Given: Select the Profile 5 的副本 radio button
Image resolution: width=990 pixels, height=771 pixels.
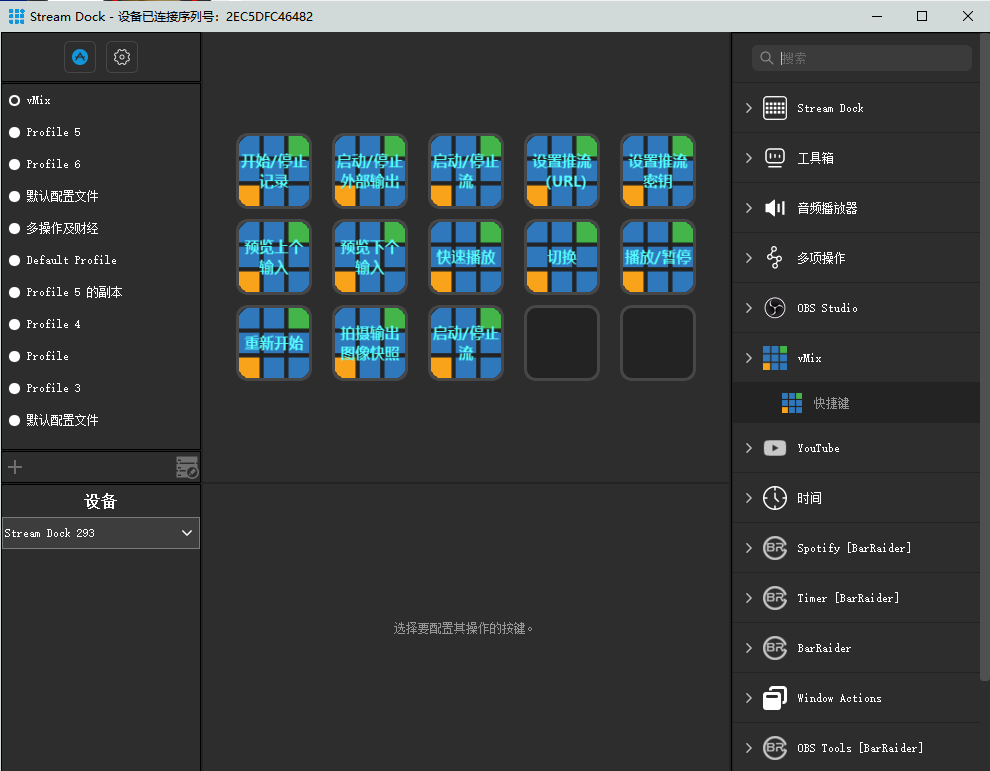Looking at the screenshot, I should pyautogui.click(x=15, y=292).
